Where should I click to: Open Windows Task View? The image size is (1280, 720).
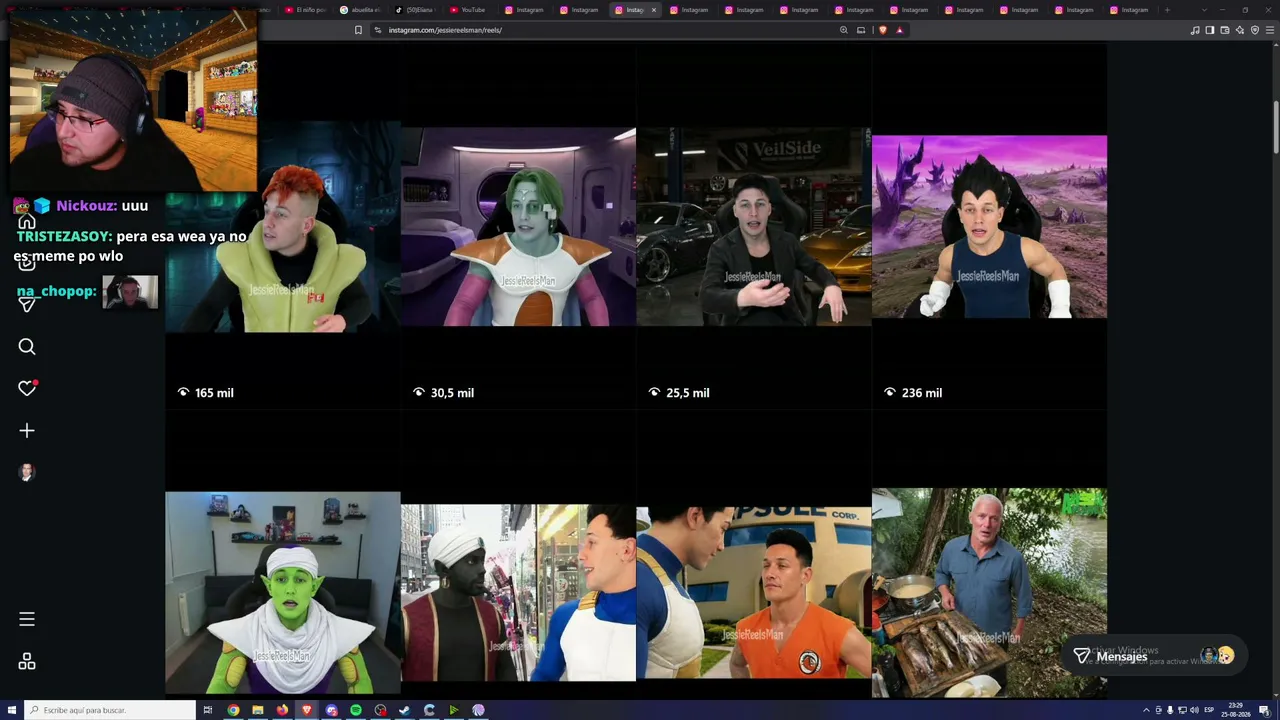[x=208, y=710]
